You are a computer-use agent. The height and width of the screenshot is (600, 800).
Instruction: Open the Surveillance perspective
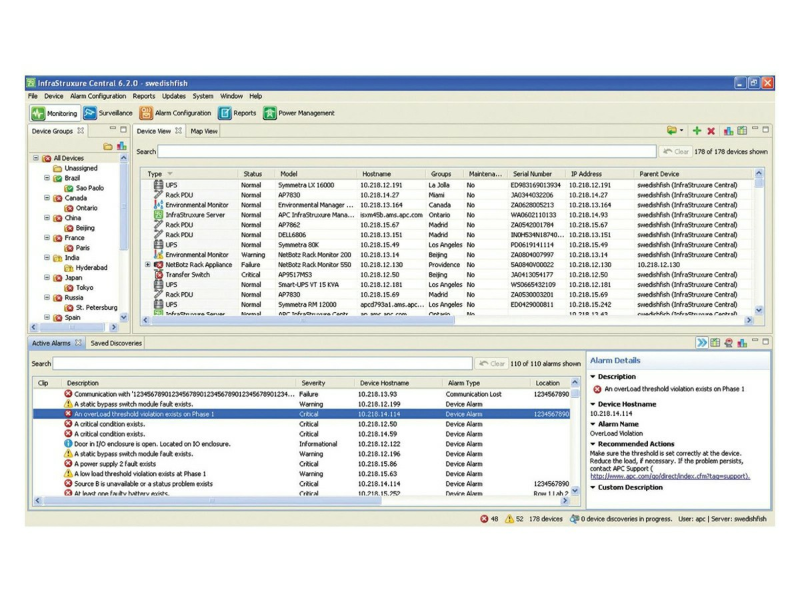click(108, 113)
